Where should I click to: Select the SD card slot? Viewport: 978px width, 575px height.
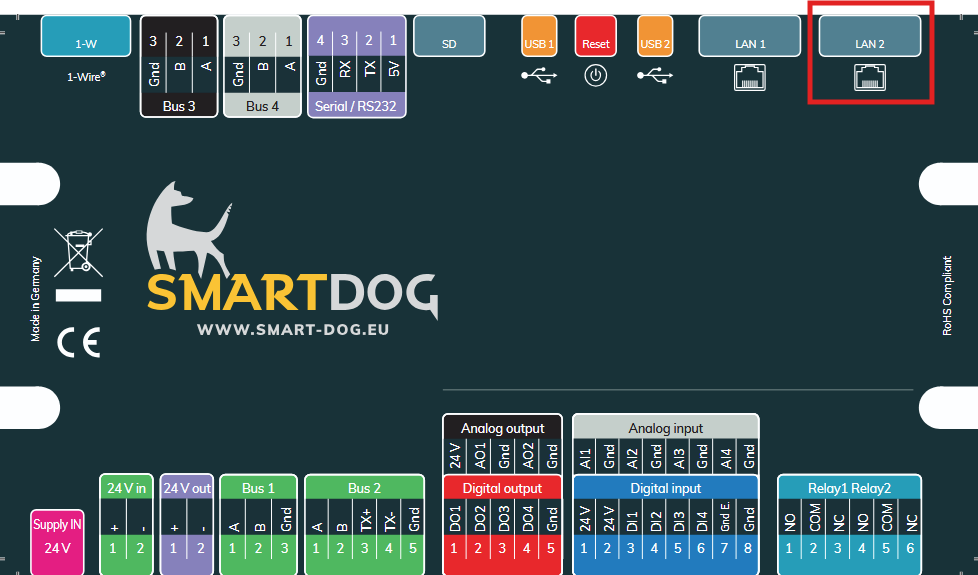[449, 44]
